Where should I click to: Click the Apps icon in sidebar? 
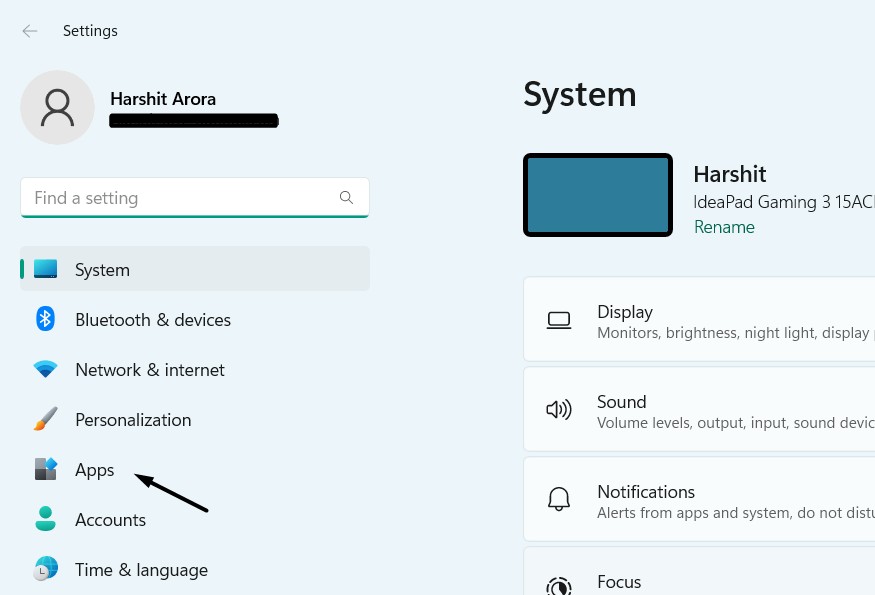45,469
